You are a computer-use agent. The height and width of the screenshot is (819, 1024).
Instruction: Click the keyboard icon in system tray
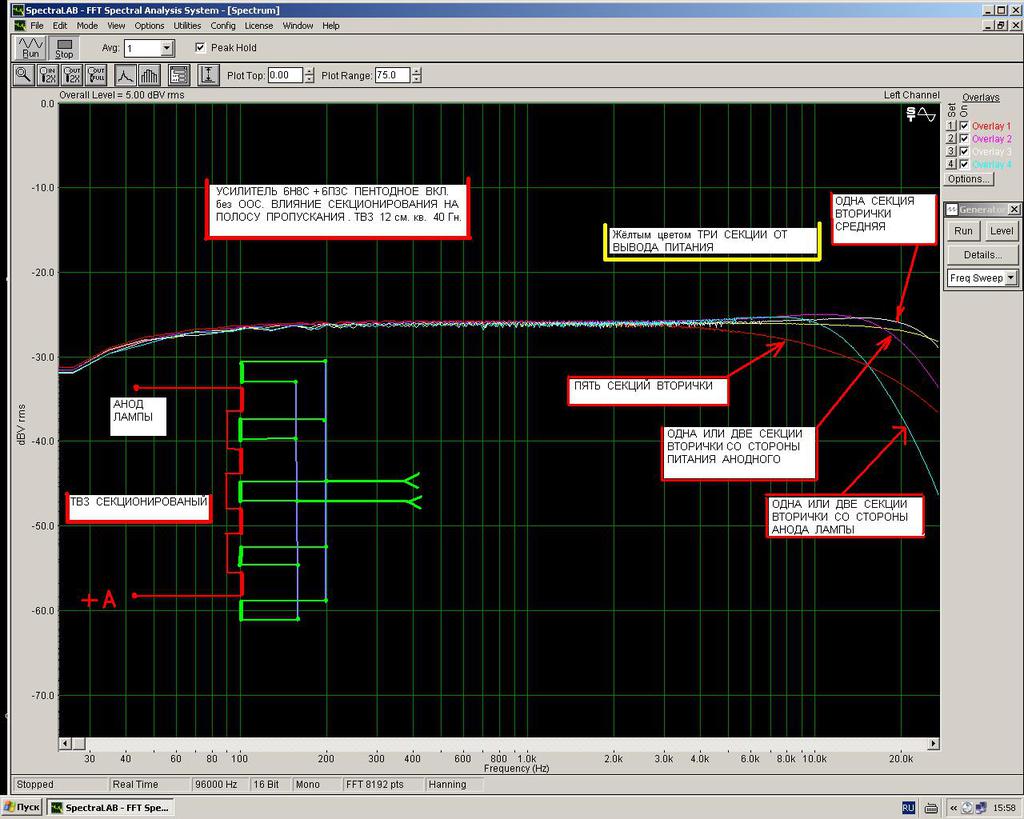932,808
